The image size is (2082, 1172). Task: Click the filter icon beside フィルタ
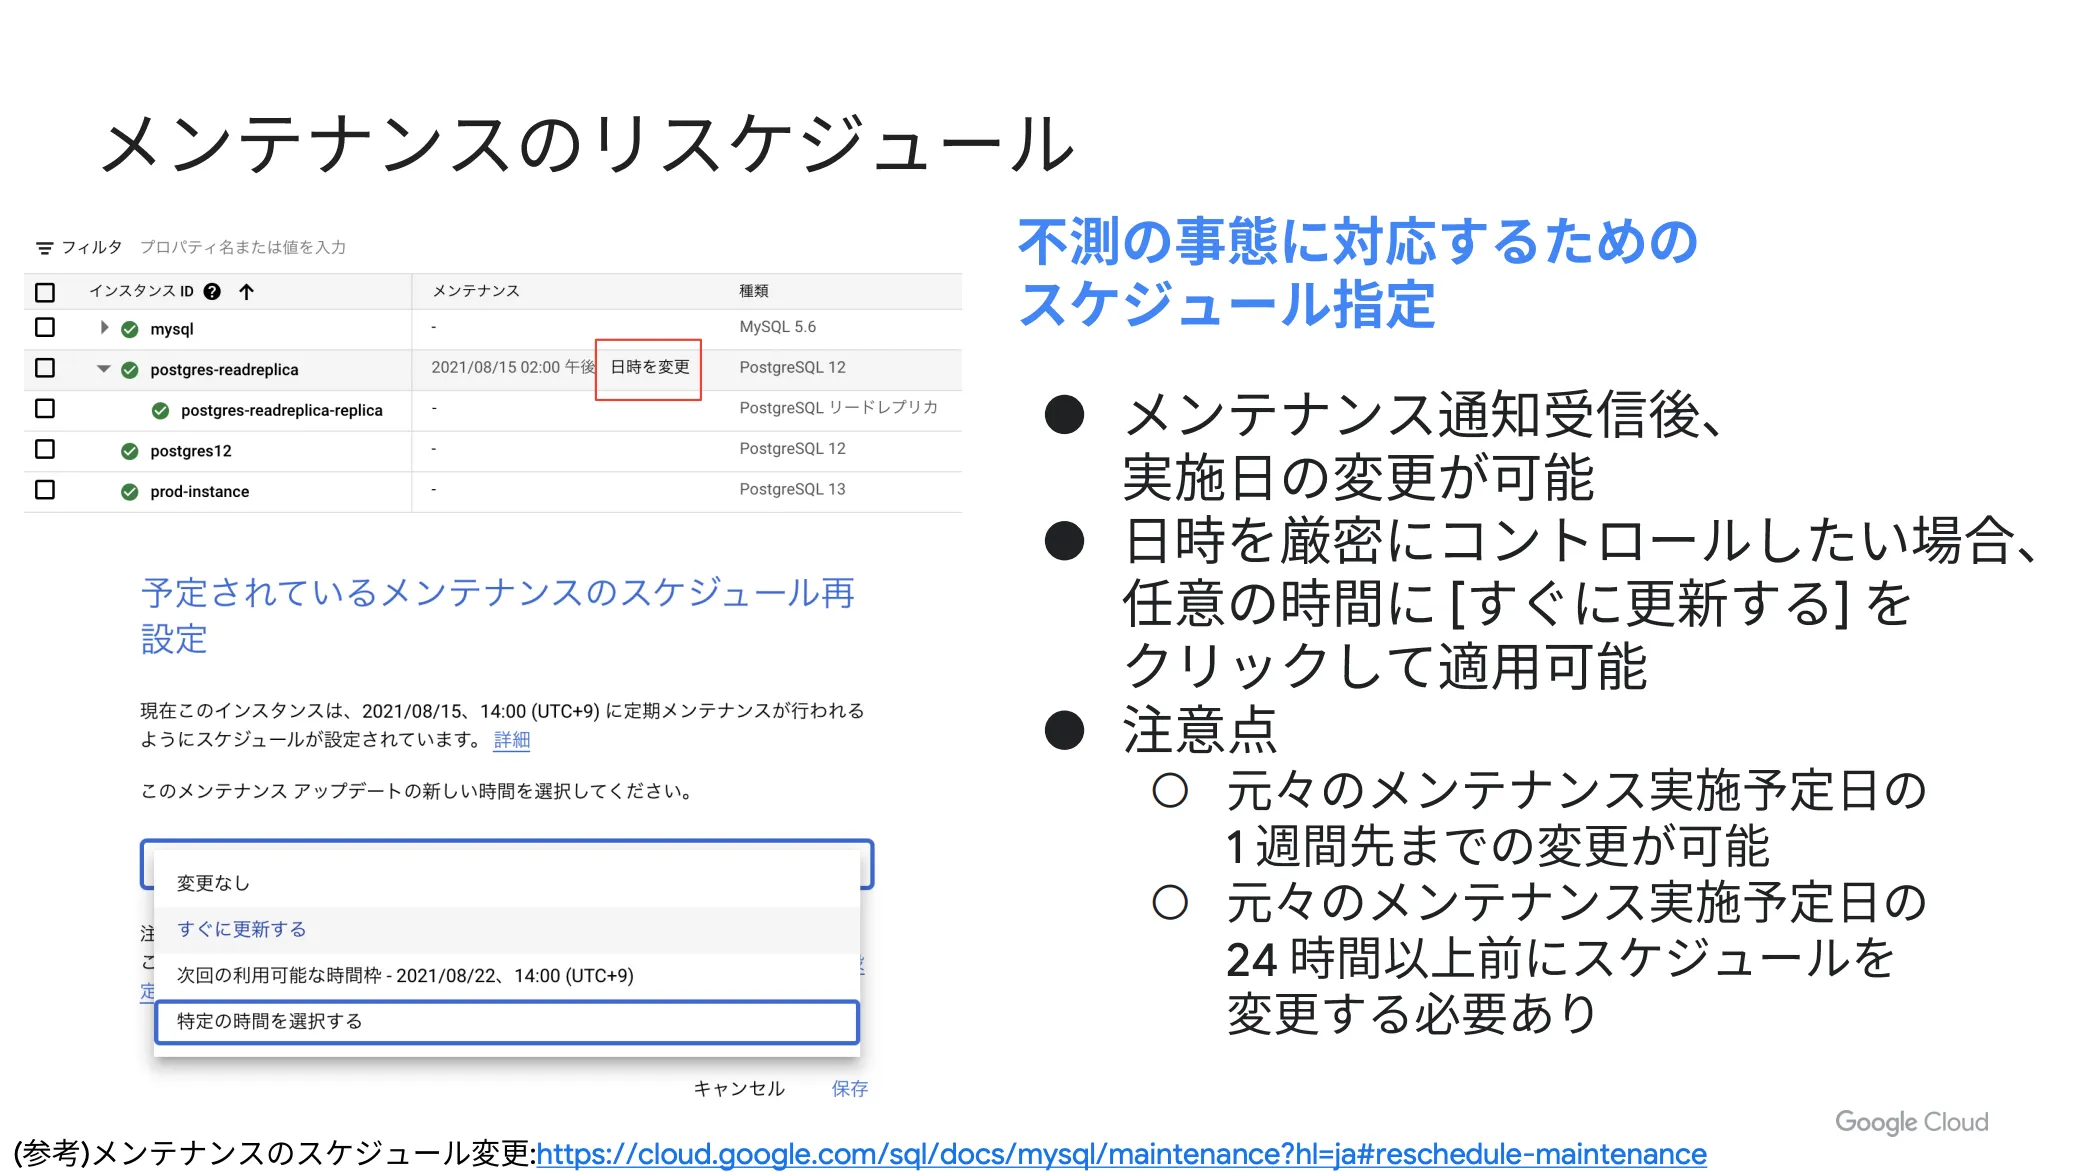point(44,247)
